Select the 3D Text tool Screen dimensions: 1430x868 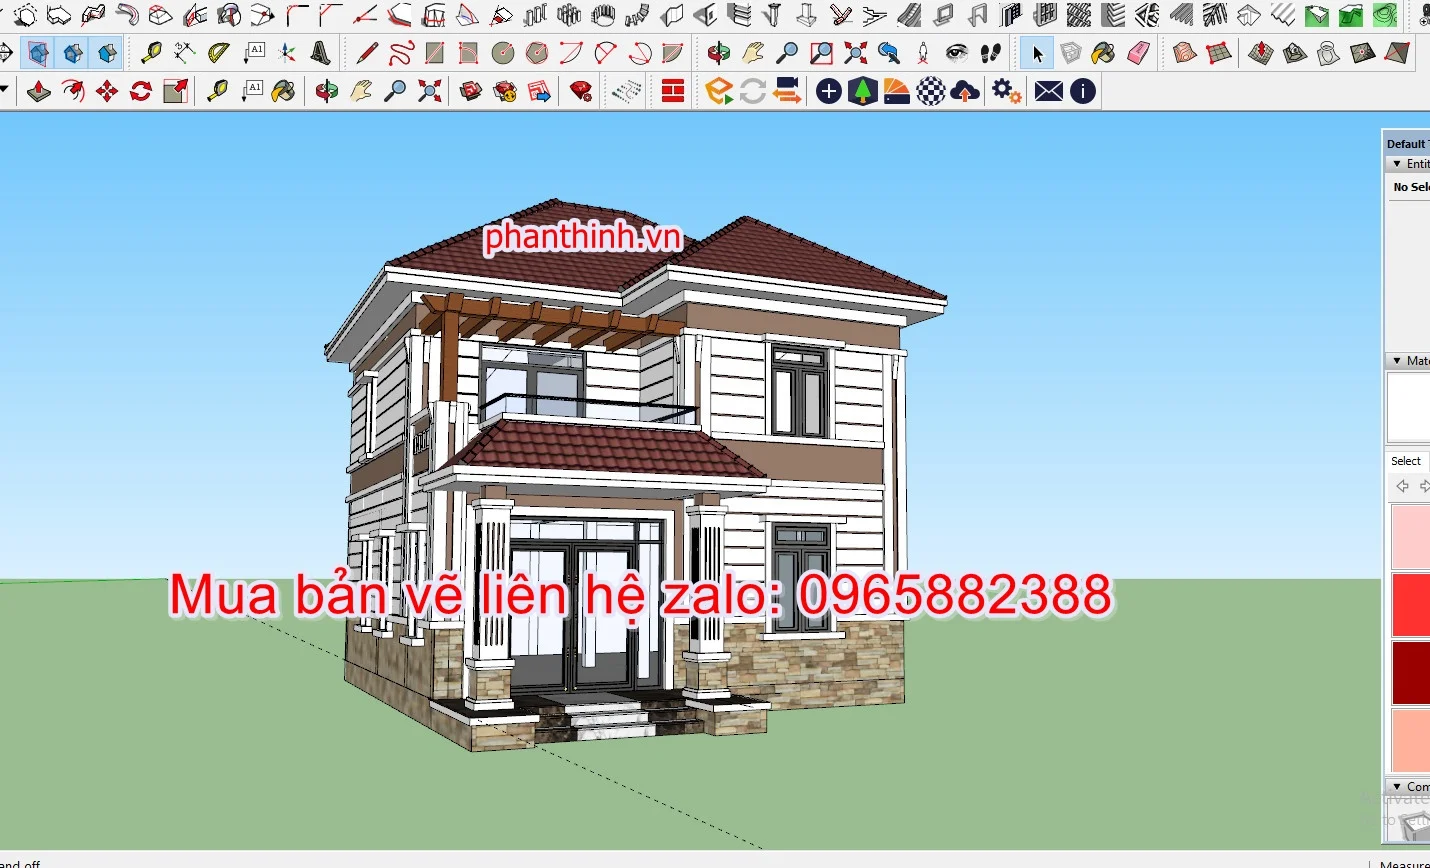click(321, 53)
